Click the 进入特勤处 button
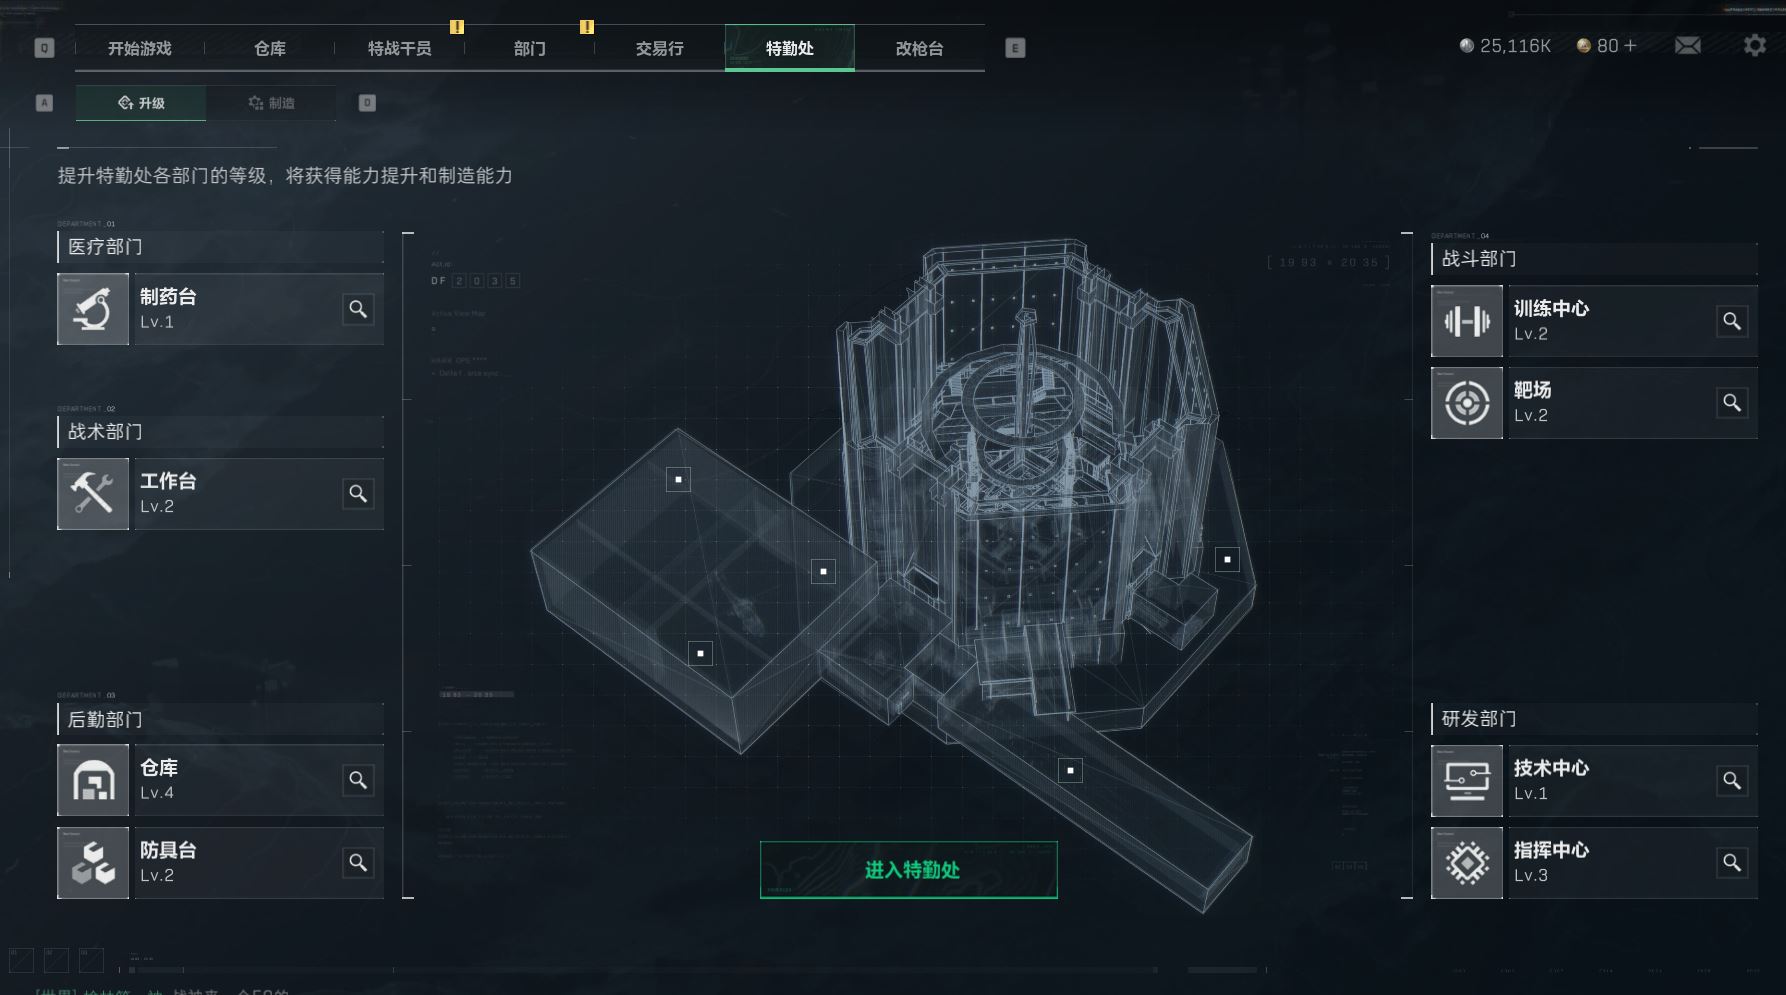The width and height of the screenshot is (1786, 995). (909, 870)
